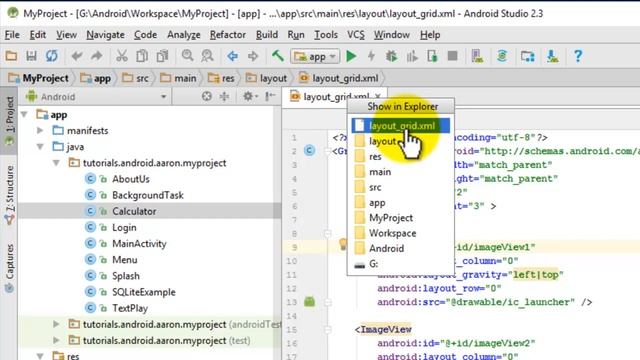Click the gutter class icon on line 2

click(309, 151)
